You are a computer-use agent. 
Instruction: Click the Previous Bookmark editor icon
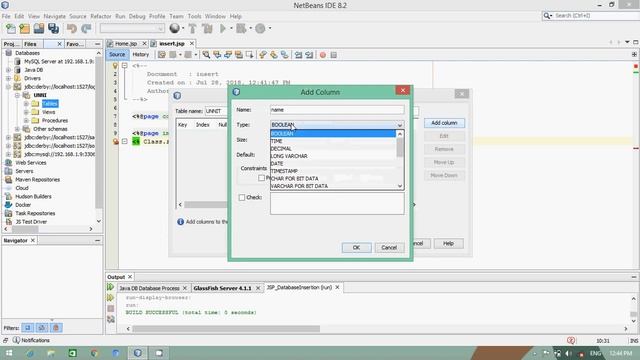(263, 55)
